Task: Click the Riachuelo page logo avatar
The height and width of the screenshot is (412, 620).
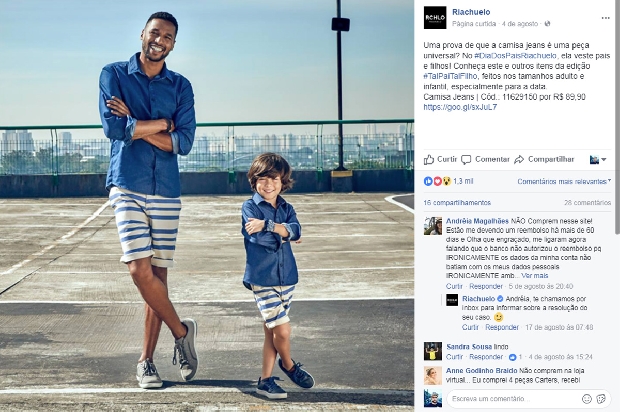Action: click(435, 17)
